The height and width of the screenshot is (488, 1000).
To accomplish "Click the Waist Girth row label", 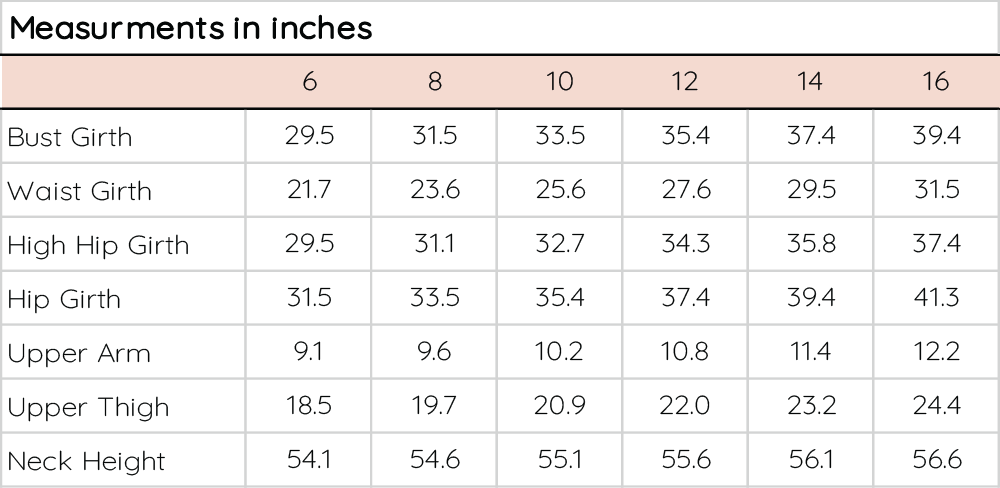I will click(x=80, y=191).
